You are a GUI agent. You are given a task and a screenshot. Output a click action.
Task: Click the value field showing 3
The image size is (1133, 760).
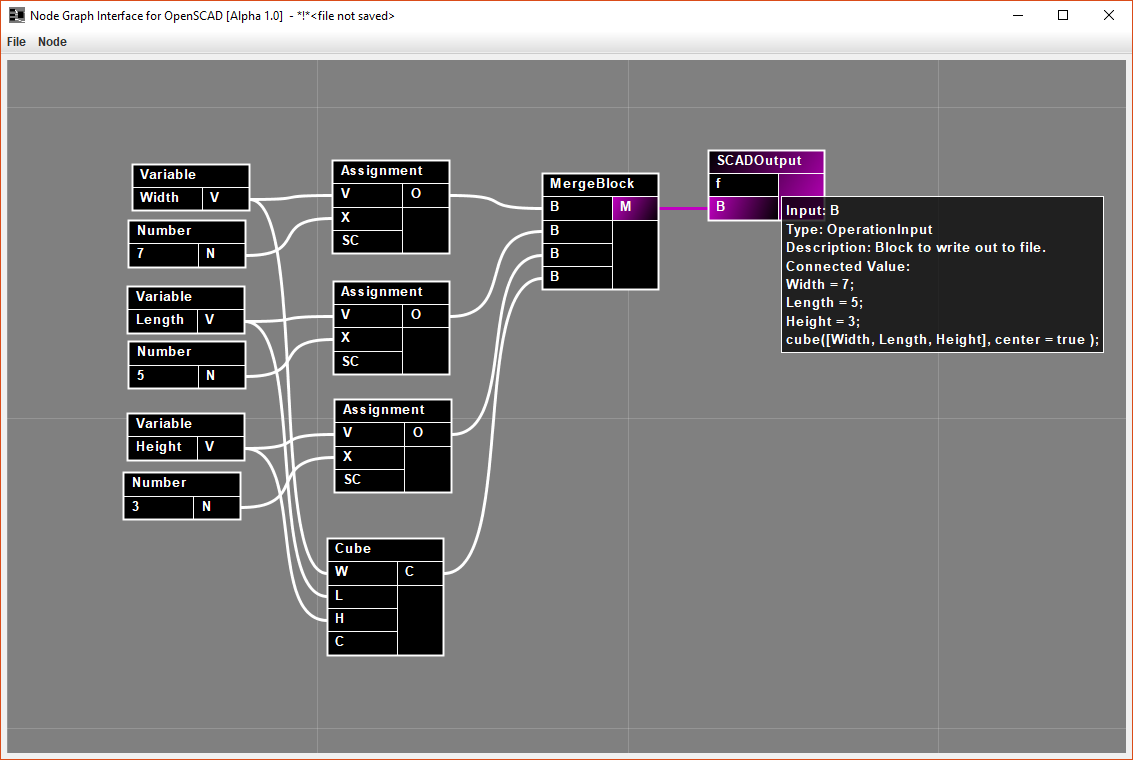tap(158, 507)
